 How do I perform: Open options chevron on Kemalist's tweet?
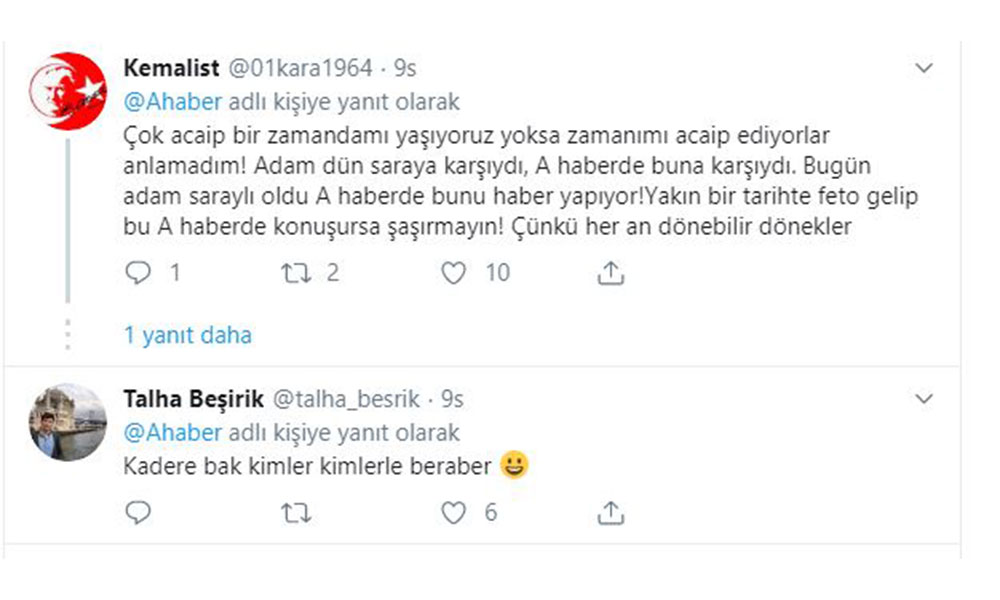coord(925,68)
